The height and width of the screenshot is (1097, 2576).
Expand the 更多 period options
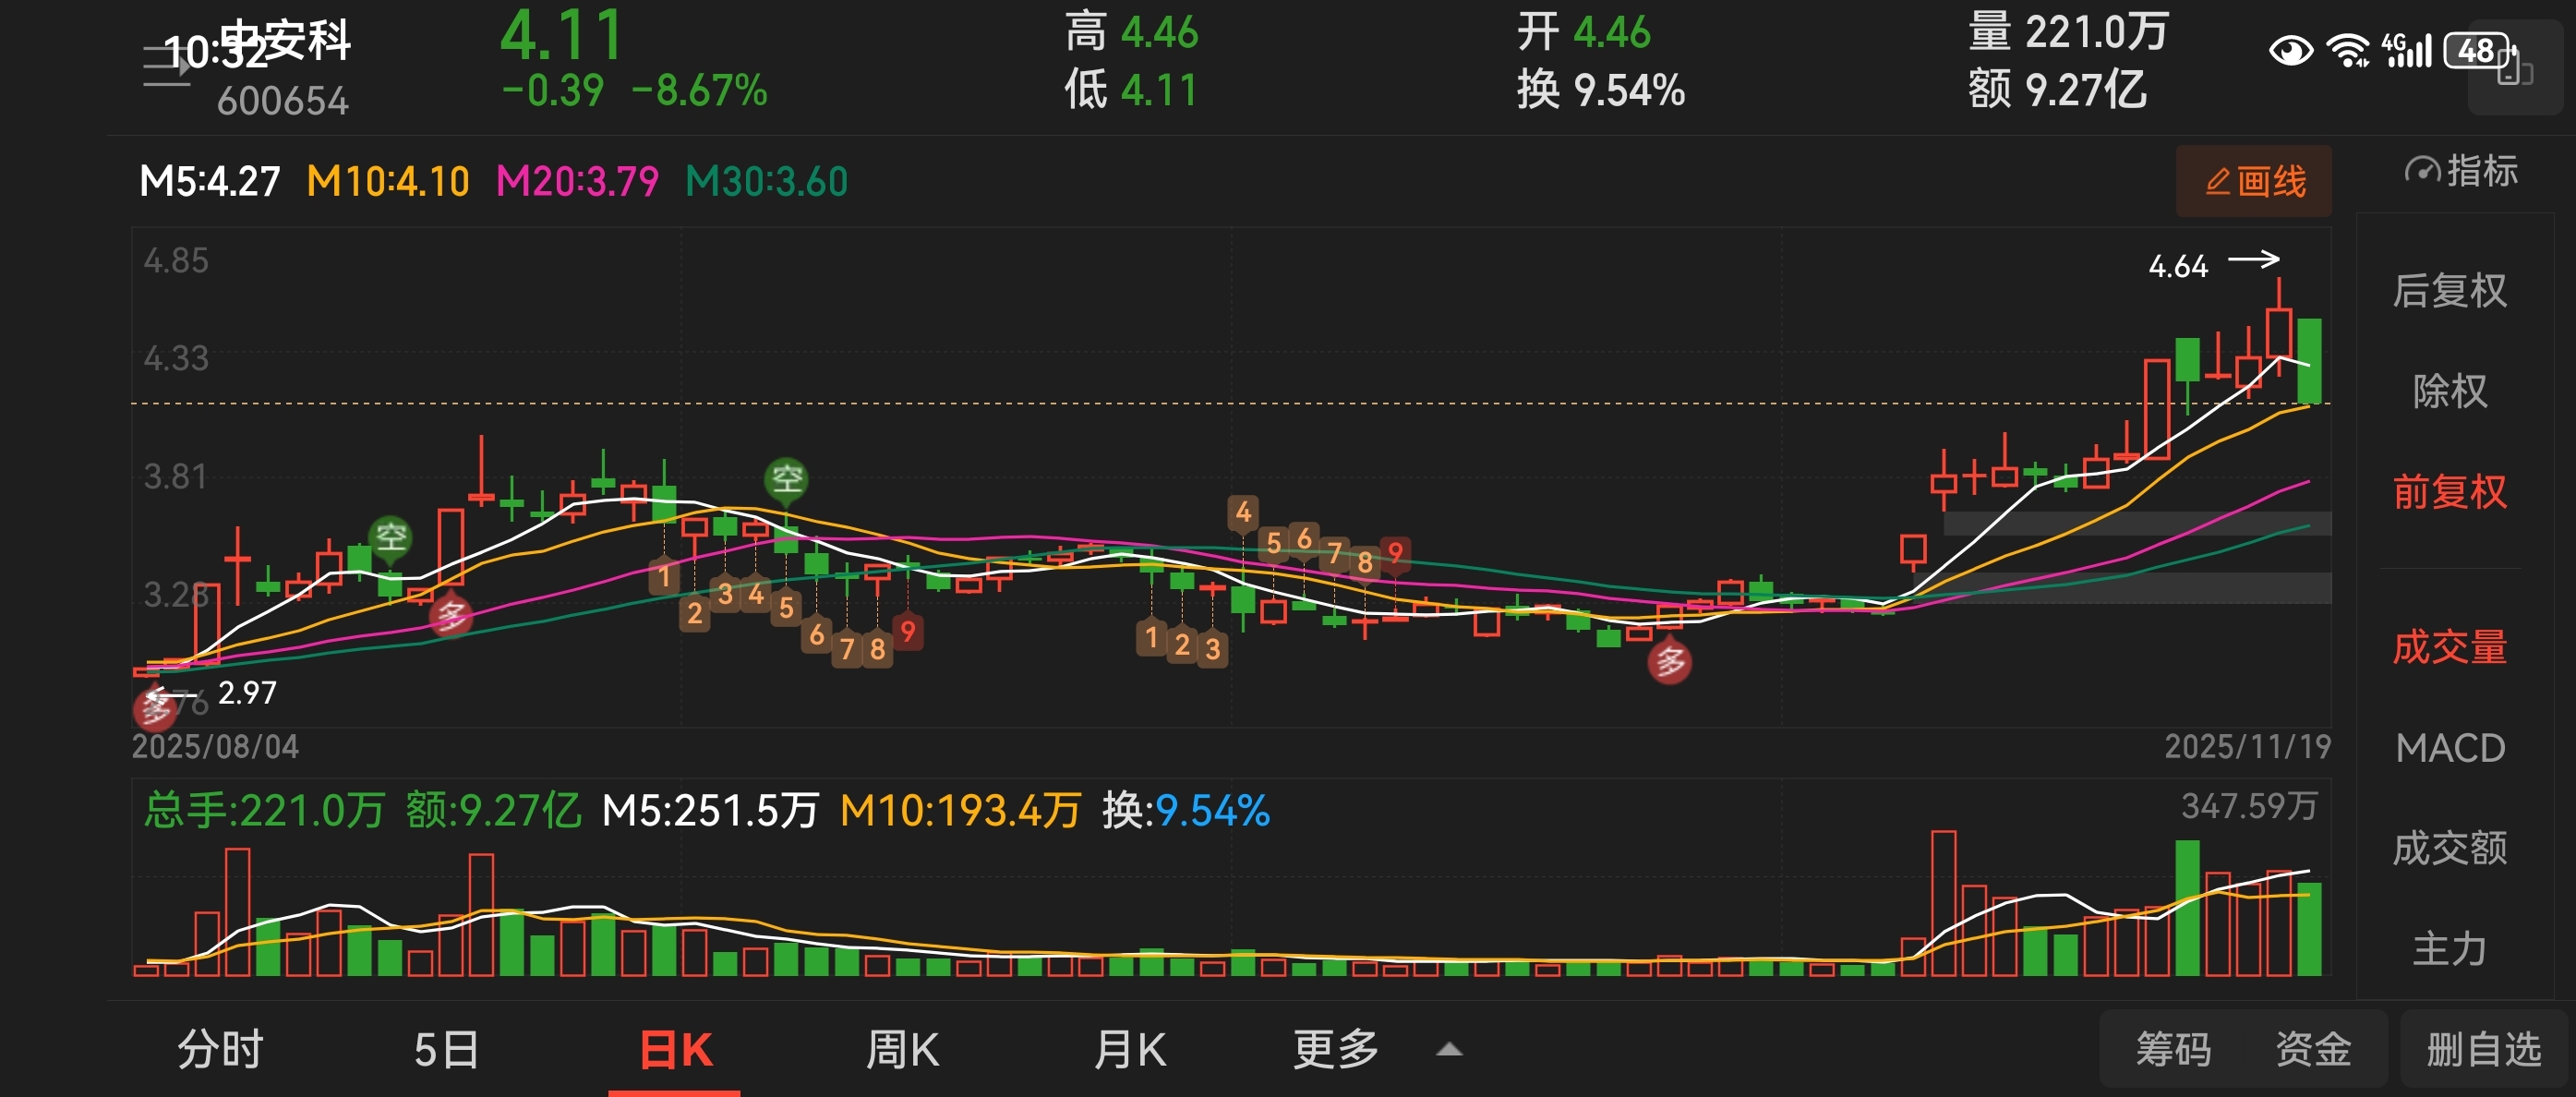pyautogui.click(x=1335, y=1050)
